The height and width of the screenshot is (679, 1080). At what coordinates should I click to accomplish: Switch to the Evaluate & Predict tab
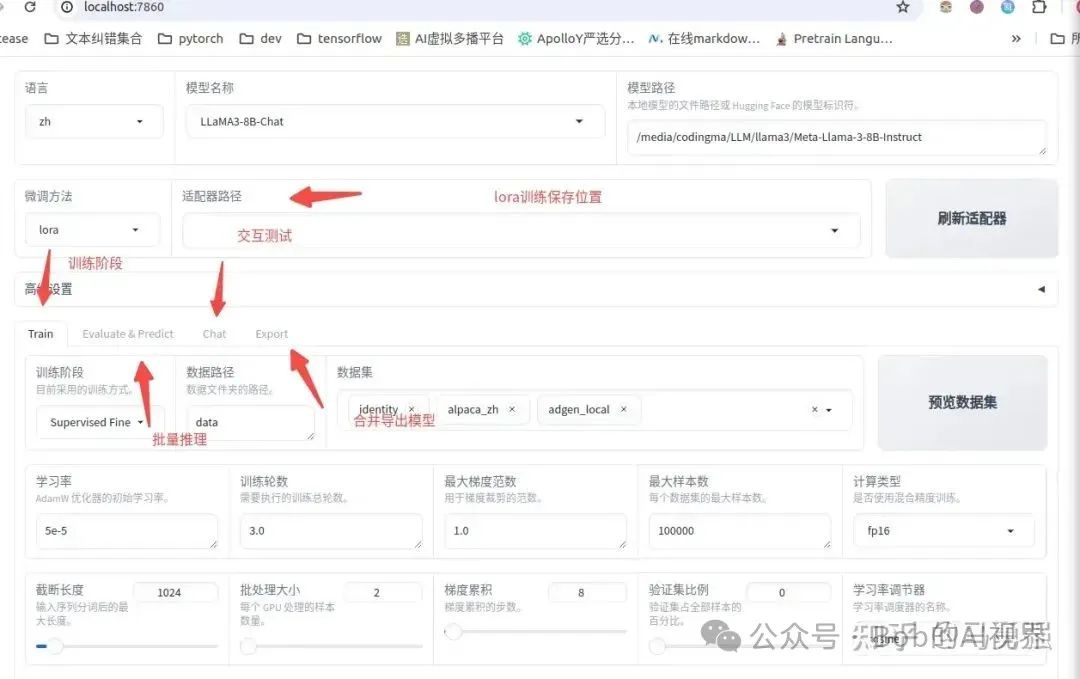tap(128, 334)
